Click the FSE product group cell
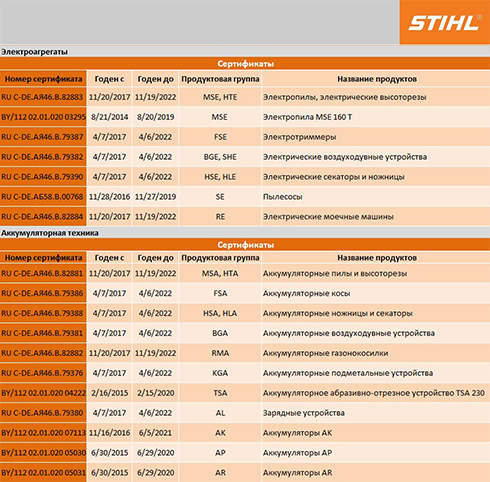 [220, 137]
